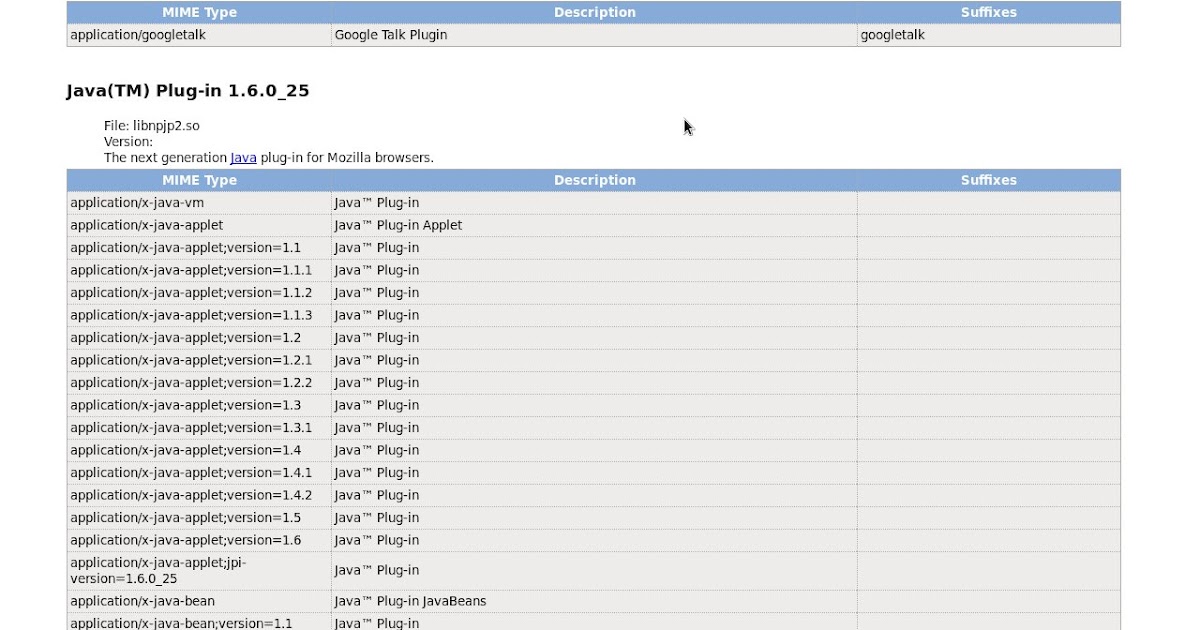Viewport: 1200px width, 630px height.
Task: Select application/x-java-applet;version=1.3 cell
Action: point(199,406)
